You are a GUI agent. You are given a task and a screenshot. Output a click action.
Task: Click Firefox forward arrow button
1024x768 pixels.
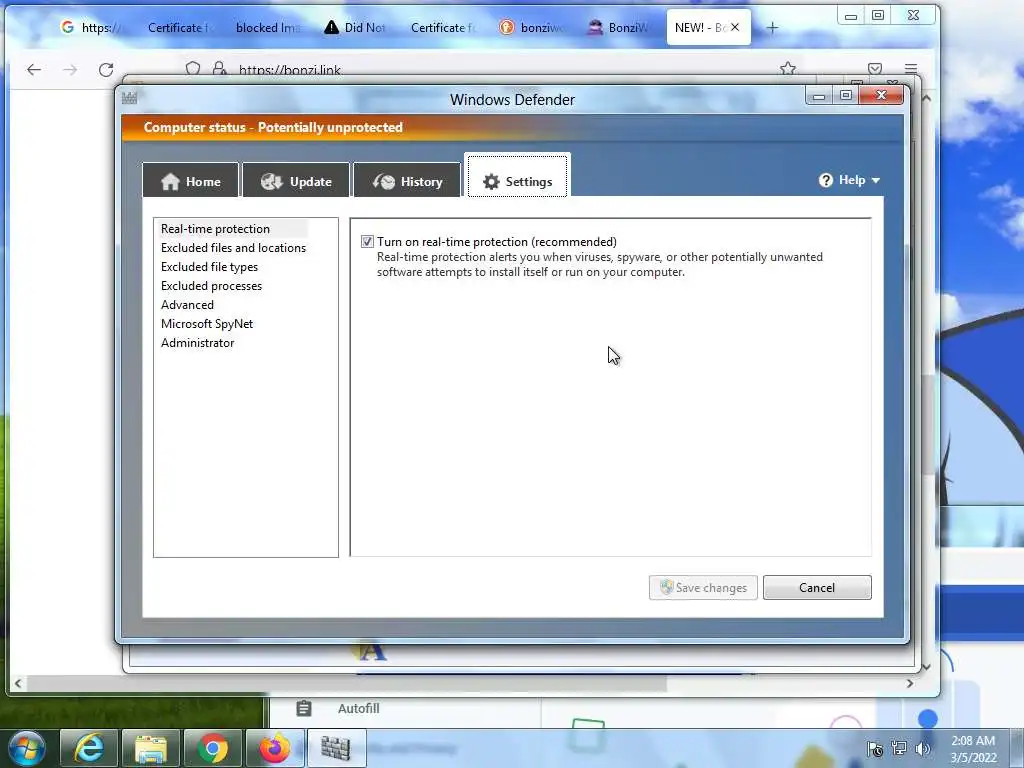70,70
